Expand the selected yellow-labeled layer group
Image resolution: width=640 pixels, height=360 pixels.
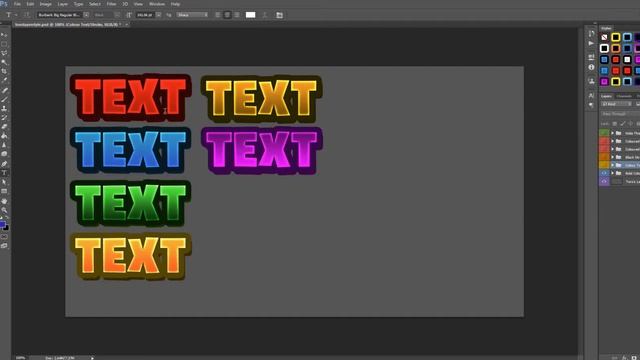(612, 165)
